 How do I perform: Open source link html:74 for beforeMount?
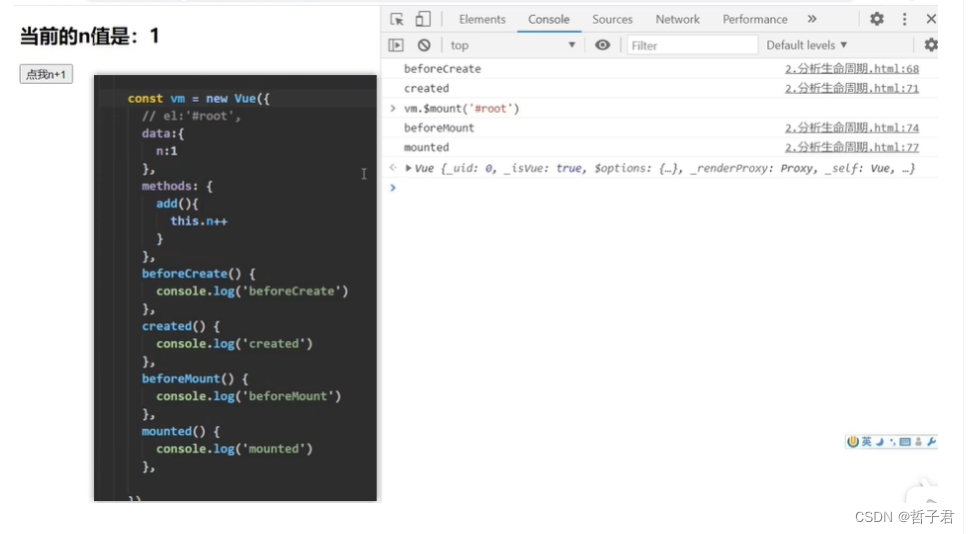click(x=852, y=128)
